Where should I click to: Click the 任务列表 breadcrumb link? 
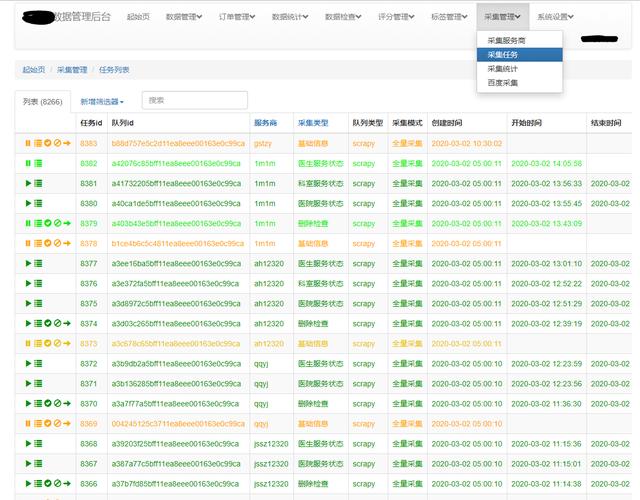tap(114, 70)
